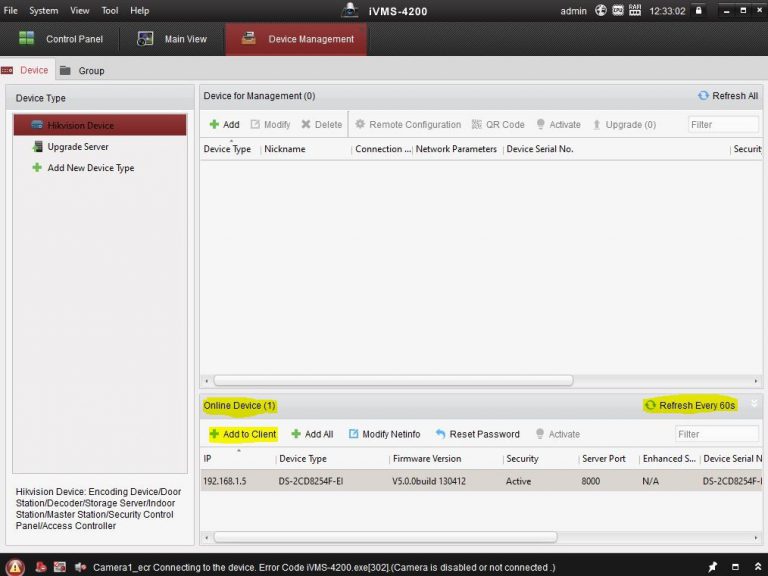The image size is (768, 576).
Task: Sort by Device Serial No. column header
Action: click(540, 149)
